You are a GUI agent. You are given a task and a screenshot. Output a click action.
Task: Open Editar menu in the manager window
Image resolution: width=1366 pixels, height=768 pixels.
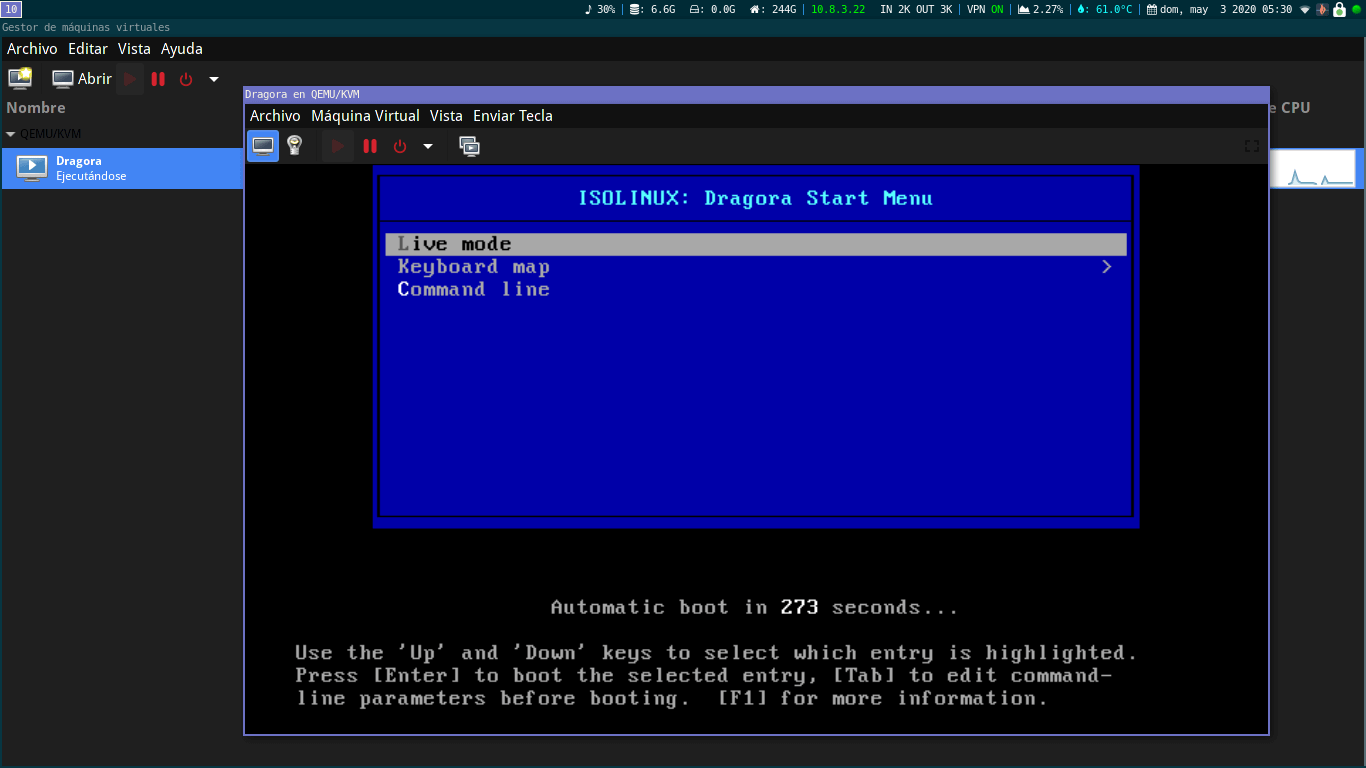88,48
